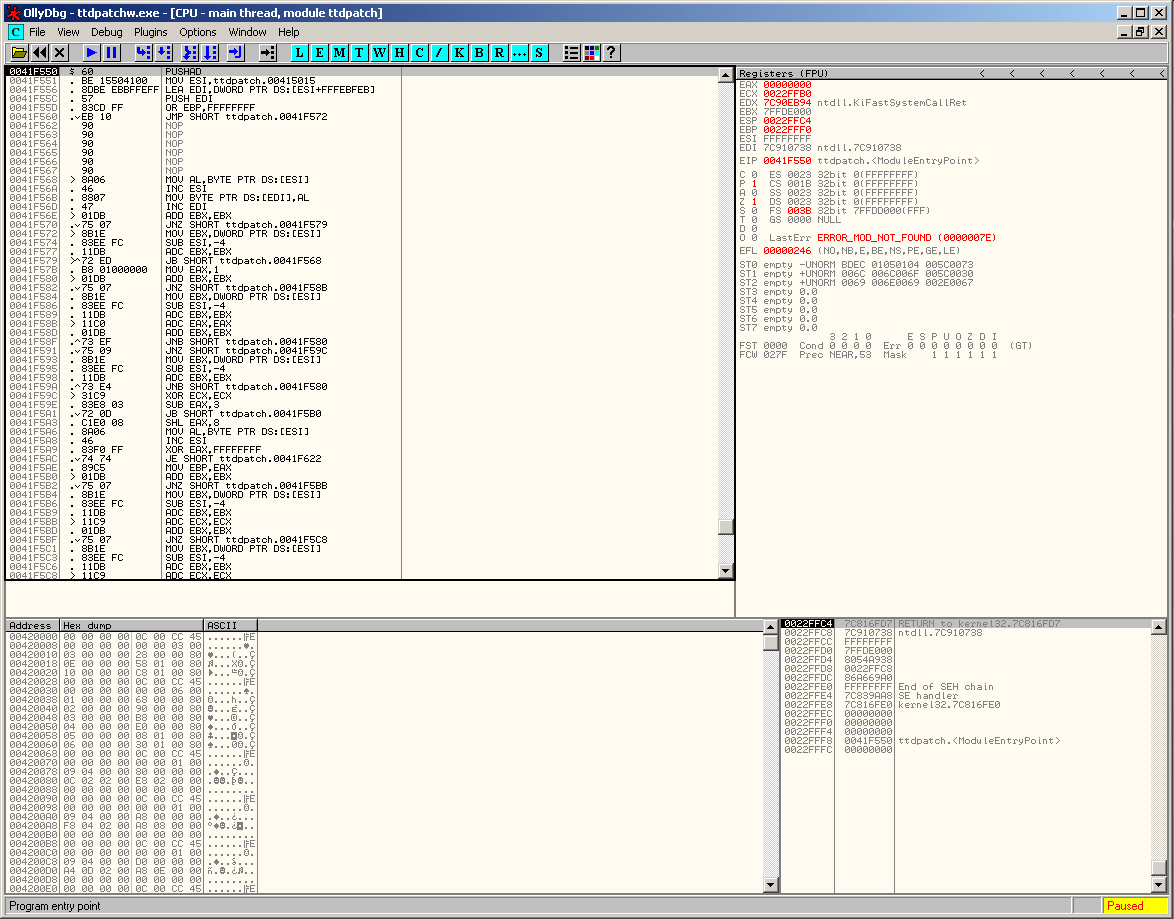Run the program with play icon
Screen dimensions: 1174x919
click(x=91, y=52)
